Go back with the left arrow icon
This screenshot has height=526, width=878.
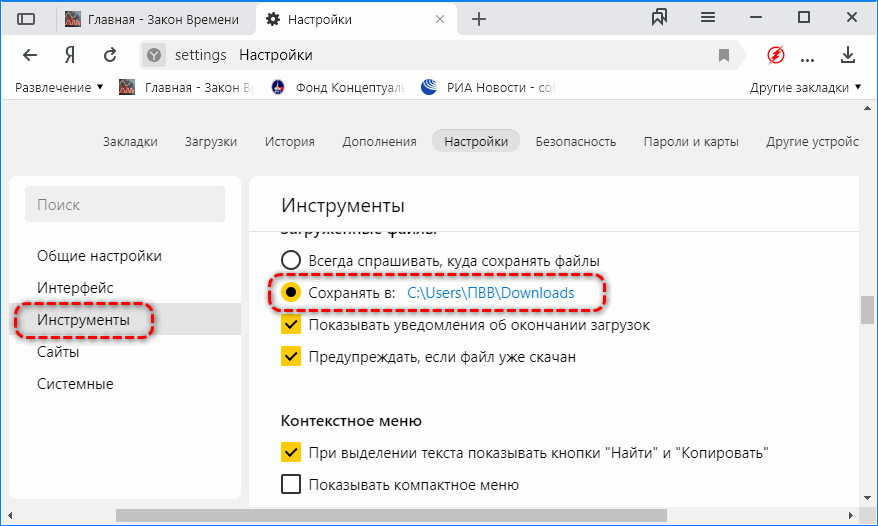(x=30, y=55)
